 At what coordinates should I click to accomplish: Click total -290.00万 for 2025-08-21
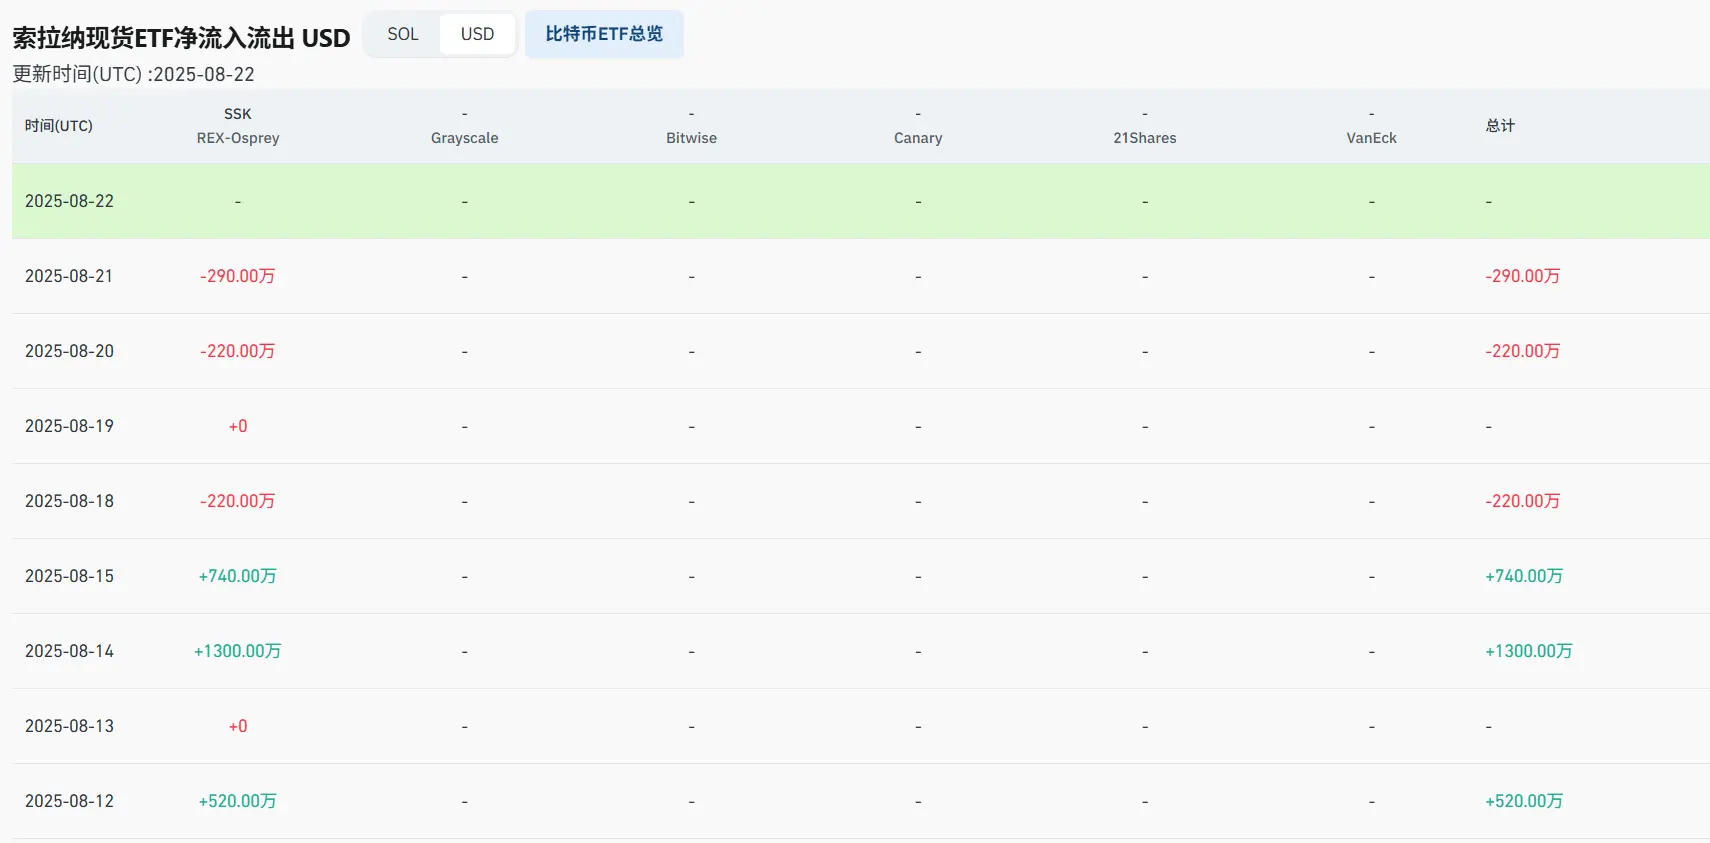(x=1523, y=276)
